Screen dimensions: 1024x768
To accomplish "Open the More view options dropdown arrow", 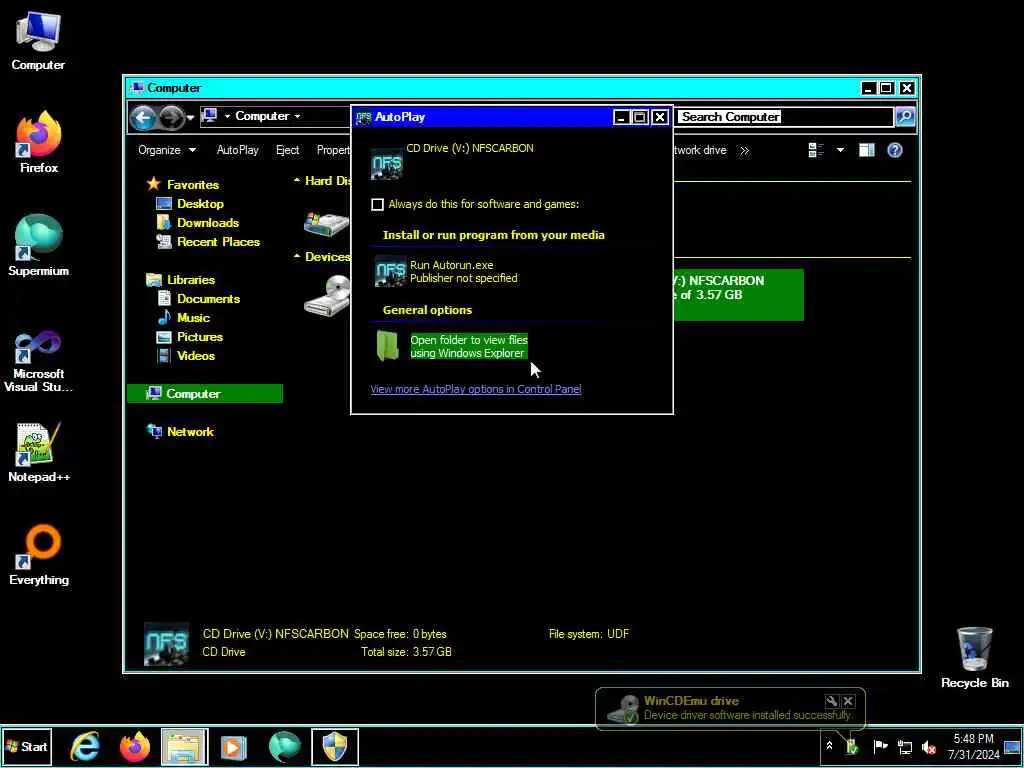I will pyautogui.click(x=840, y=150).
